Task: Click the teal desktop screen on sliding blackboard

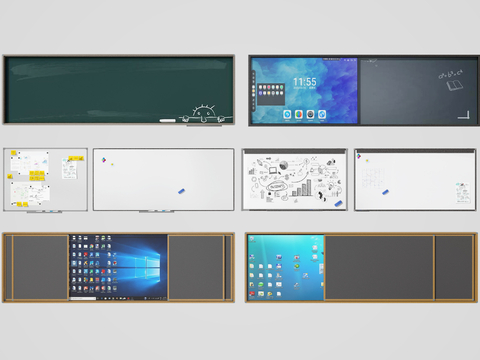Action: tap(286, 268)
